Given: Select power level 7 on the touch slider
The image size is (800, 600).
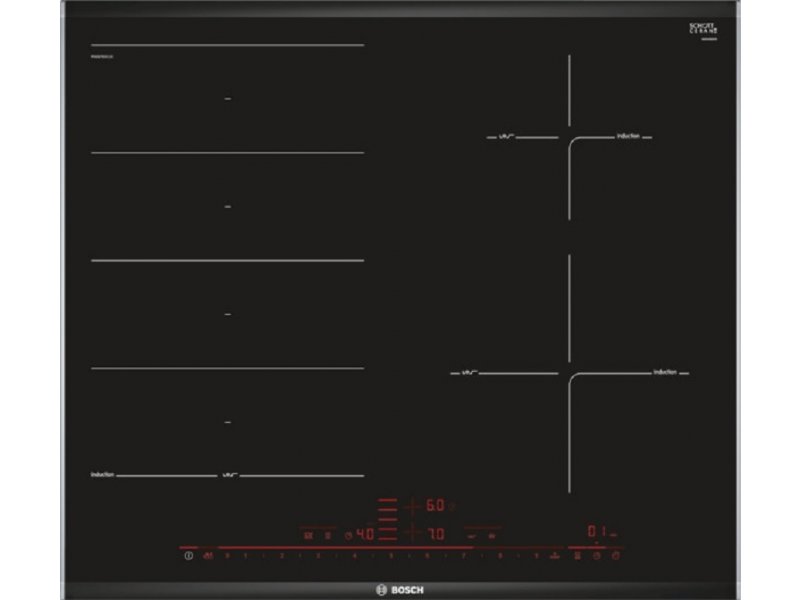Looking at the screenshot, I should [464, 556].
